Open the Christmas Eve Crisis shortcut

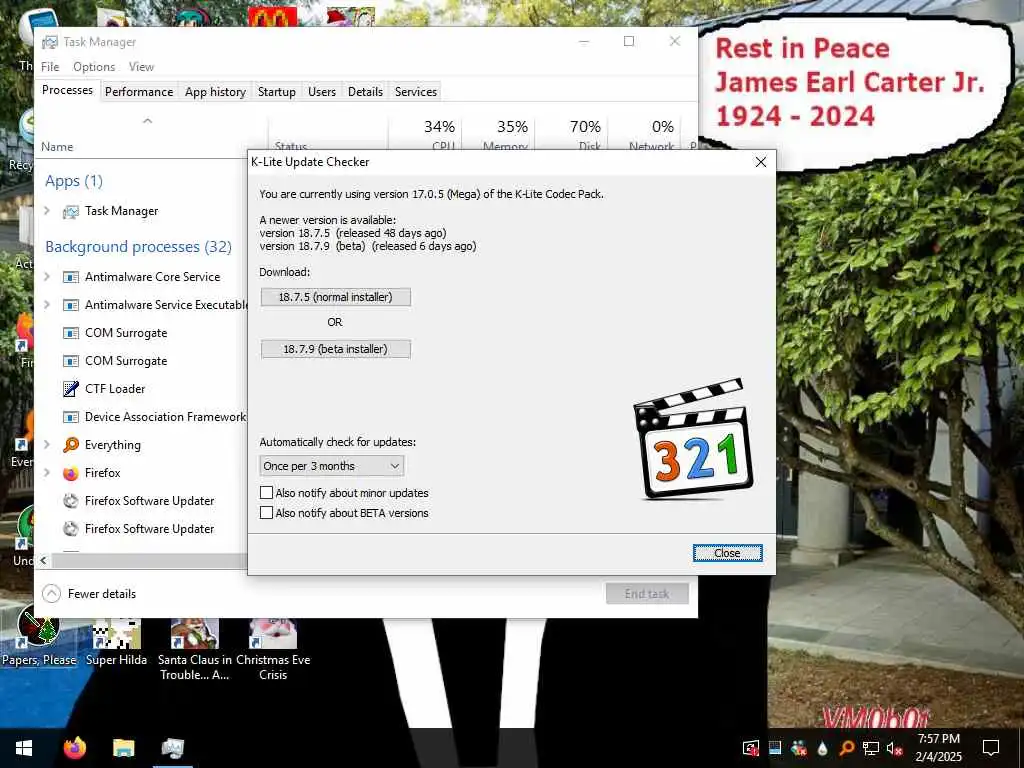coord(273,649)
